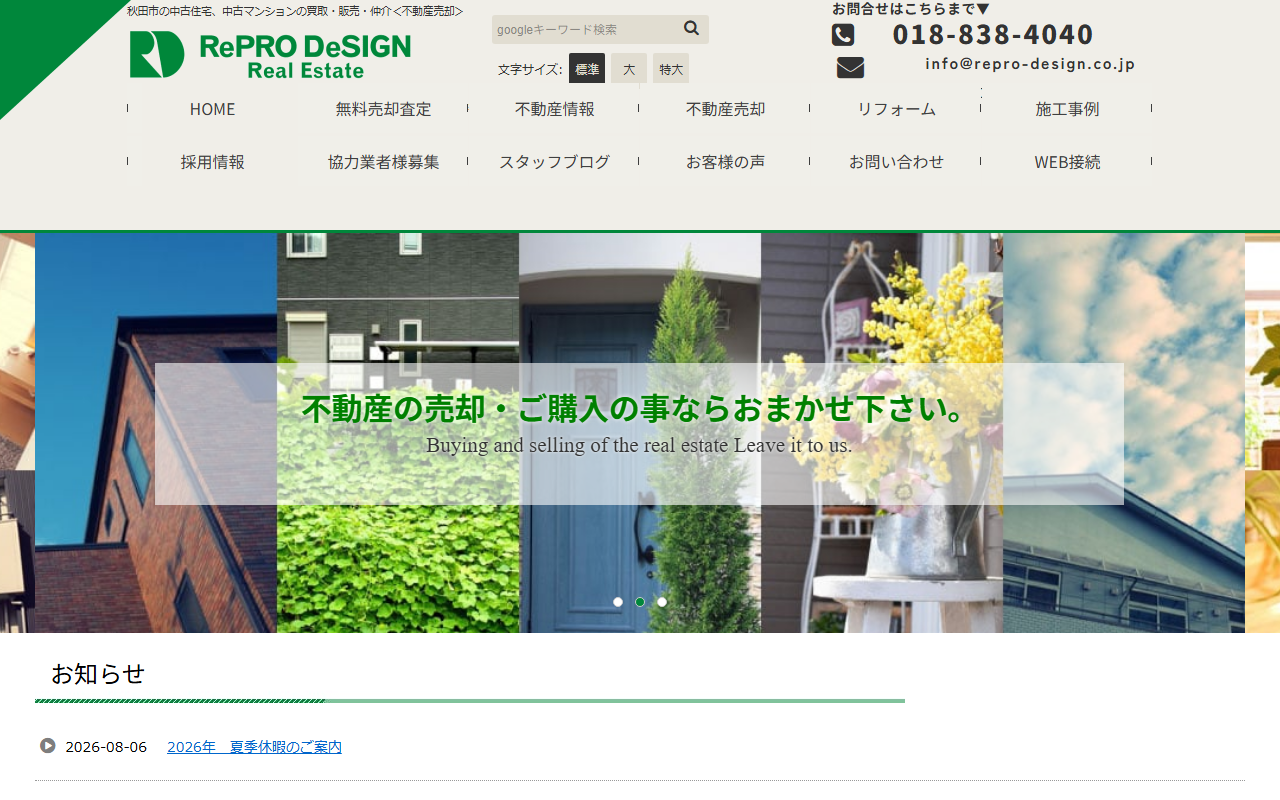Open the 2026年 夏季休暇のご案内 news link
The width and height of the screenshot is (1280, 800).
(254, 747)
